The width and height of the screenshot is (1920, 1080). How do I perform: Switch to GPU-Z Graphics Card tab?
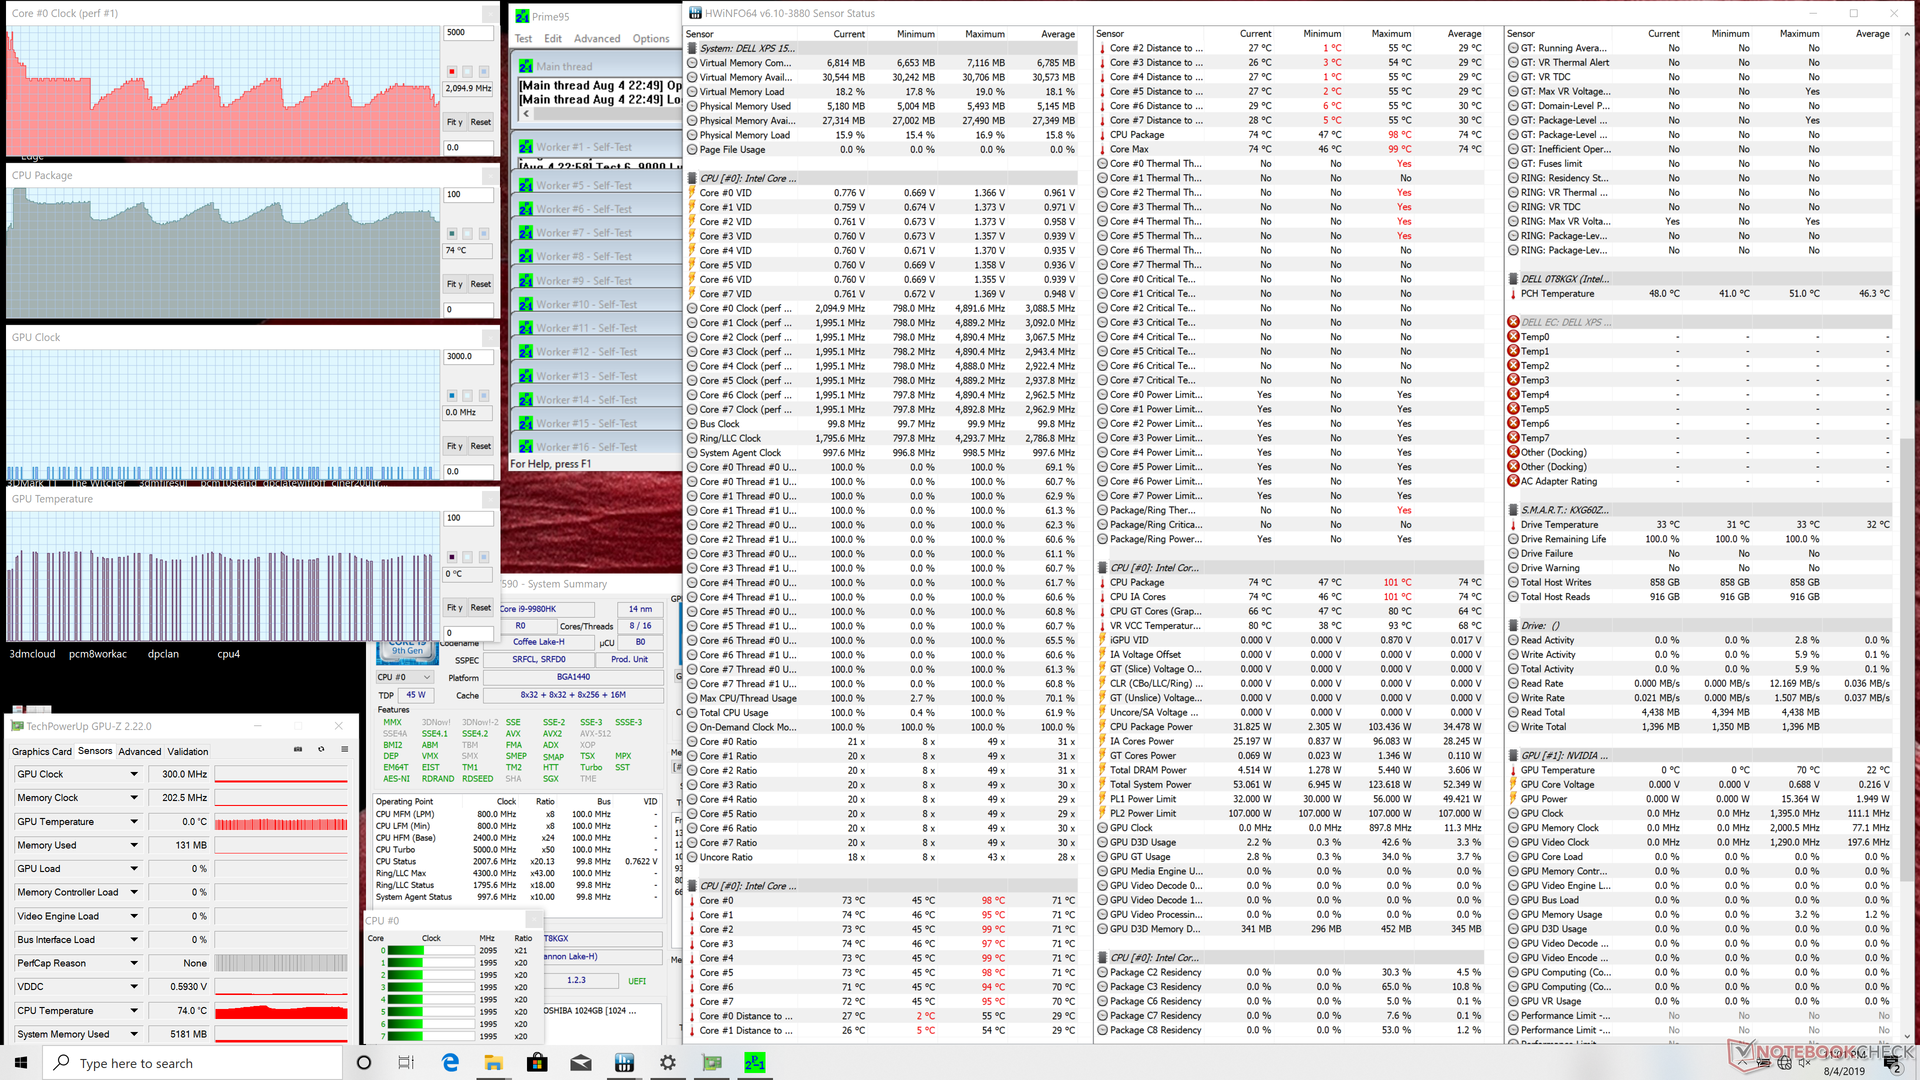coord(41,752)
